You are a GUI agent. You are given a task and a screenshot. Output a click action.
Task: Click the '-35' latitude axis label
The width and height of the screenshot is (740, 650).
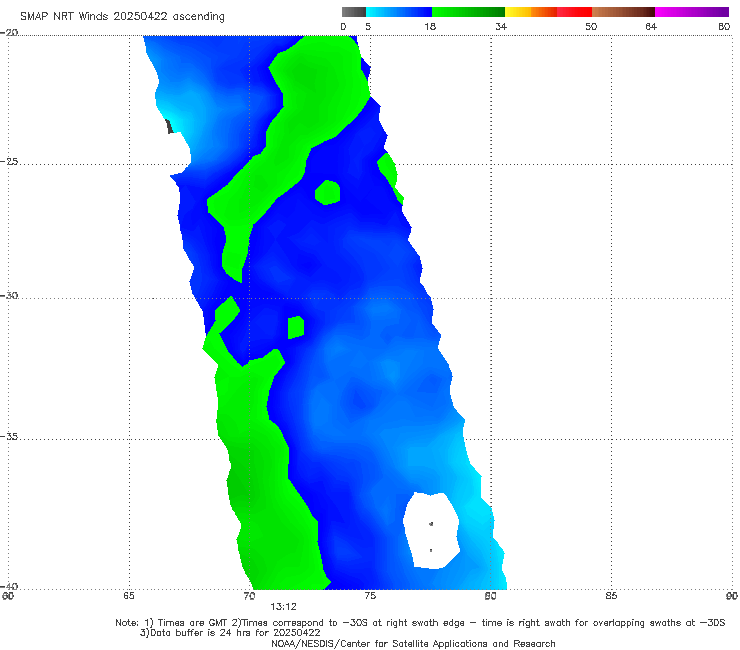[9, 437]
